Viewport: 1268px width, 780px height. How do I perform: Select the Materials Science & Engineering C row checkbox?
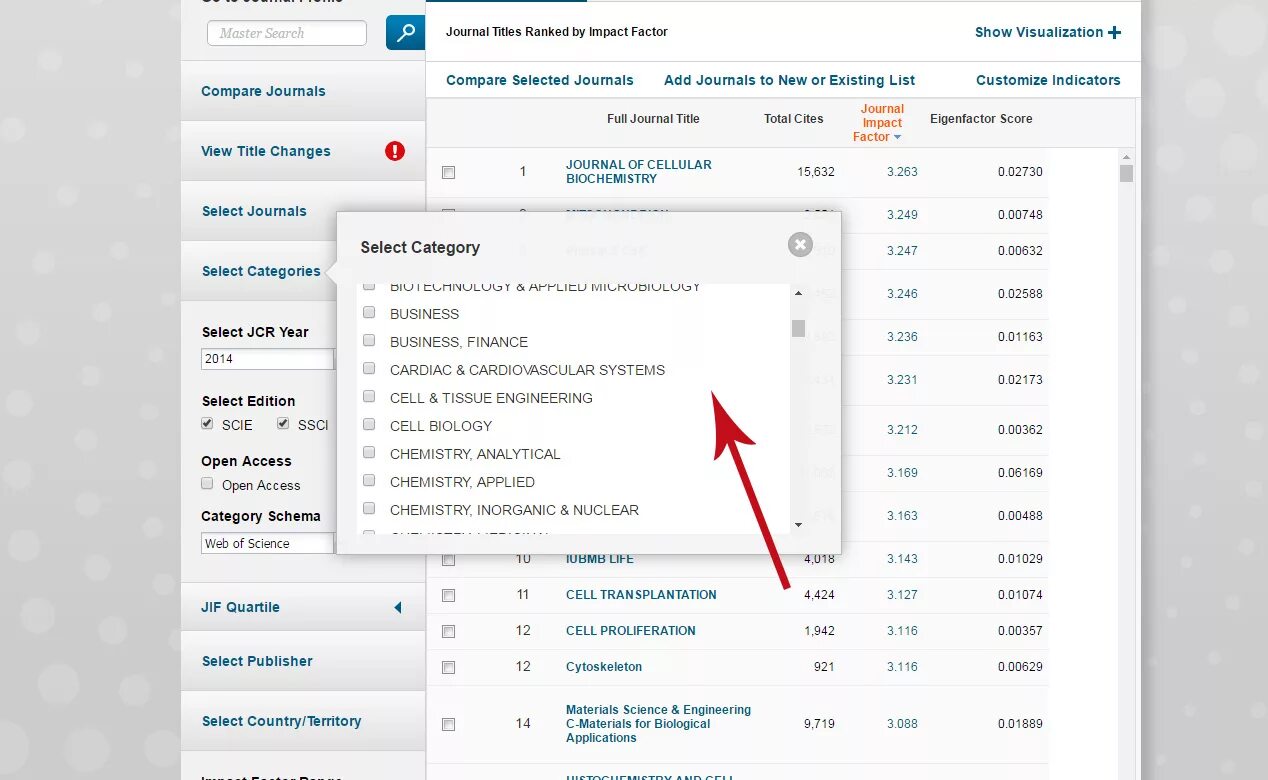pos(448,724)
